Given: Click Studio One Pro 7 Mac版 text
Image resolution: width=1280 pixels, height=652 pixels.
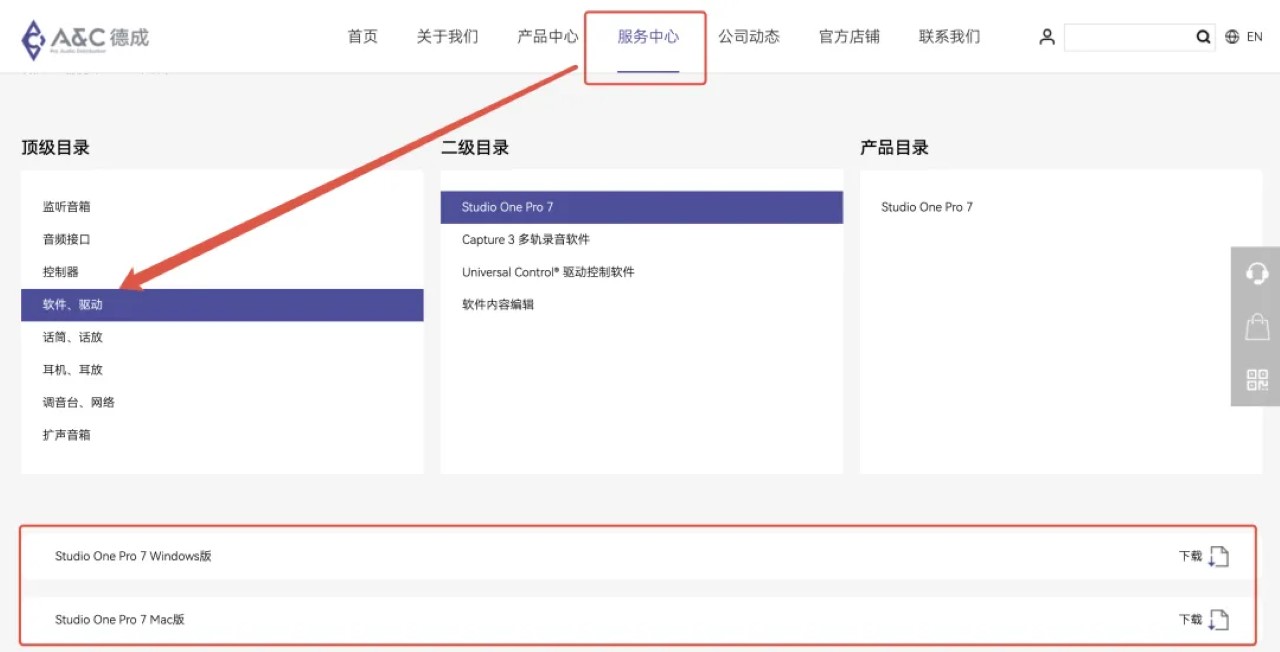Looking at the screenshot, I should point(120,620).
